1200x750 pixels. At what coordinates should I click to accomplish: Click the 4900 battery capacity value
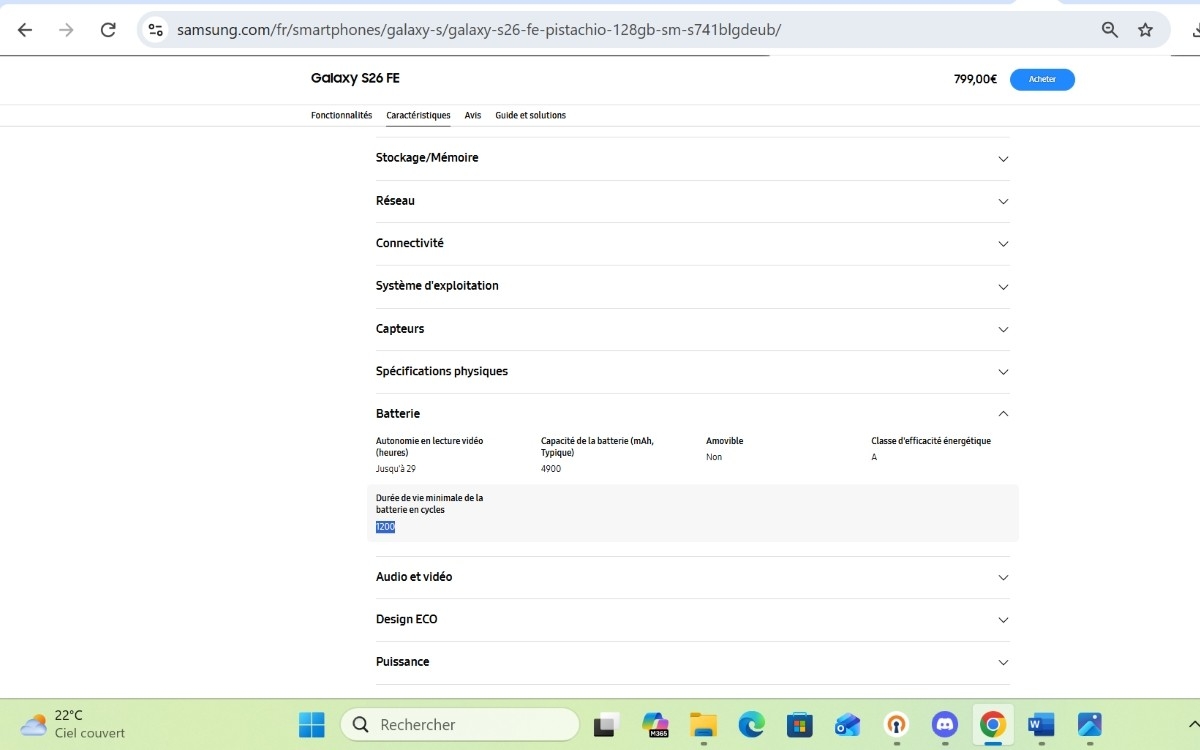(551, 468)
